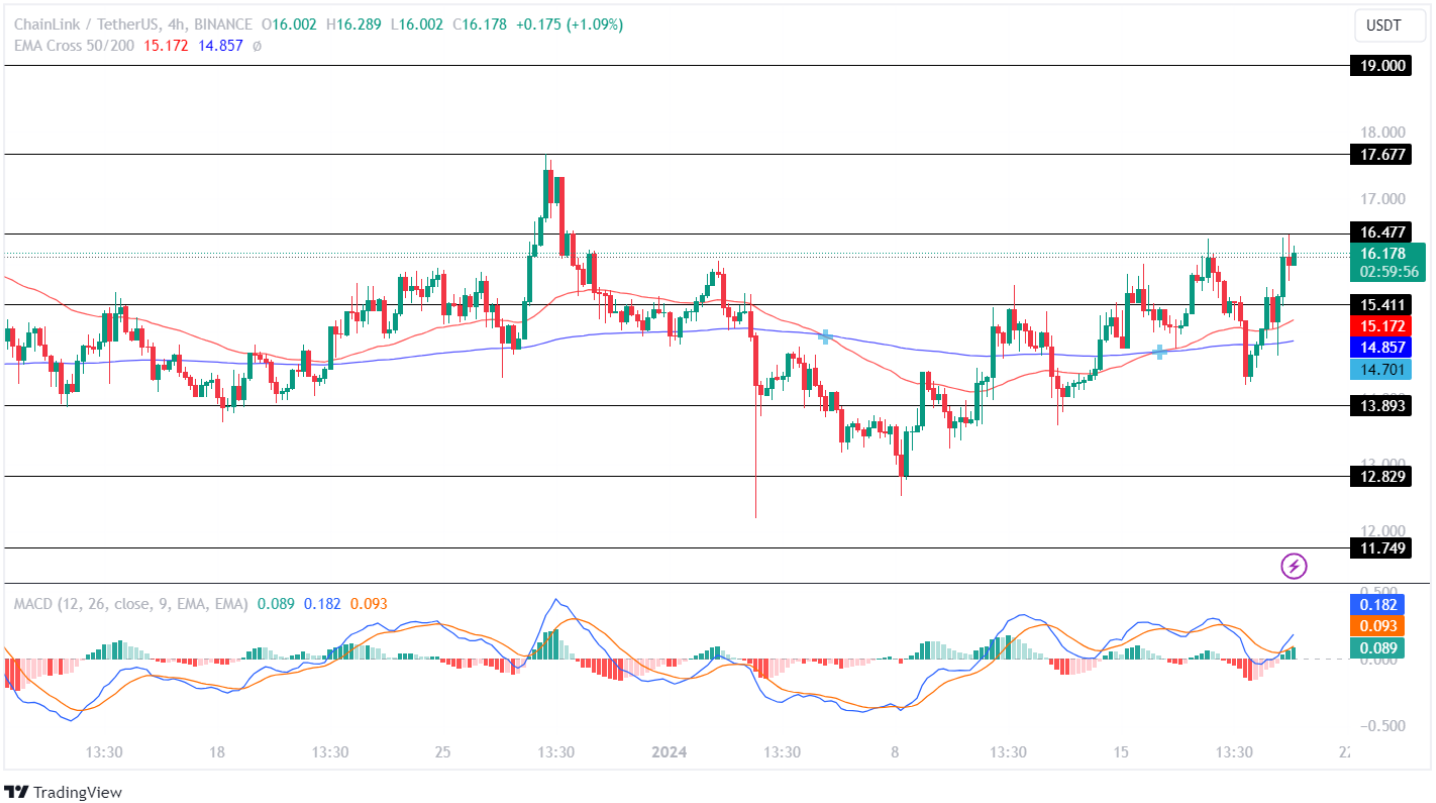Image resolution: width=1436 pixels, height=803 pixels.
Task: Click the MACD value tag 0.182
Action: (x=1378, y=604)
